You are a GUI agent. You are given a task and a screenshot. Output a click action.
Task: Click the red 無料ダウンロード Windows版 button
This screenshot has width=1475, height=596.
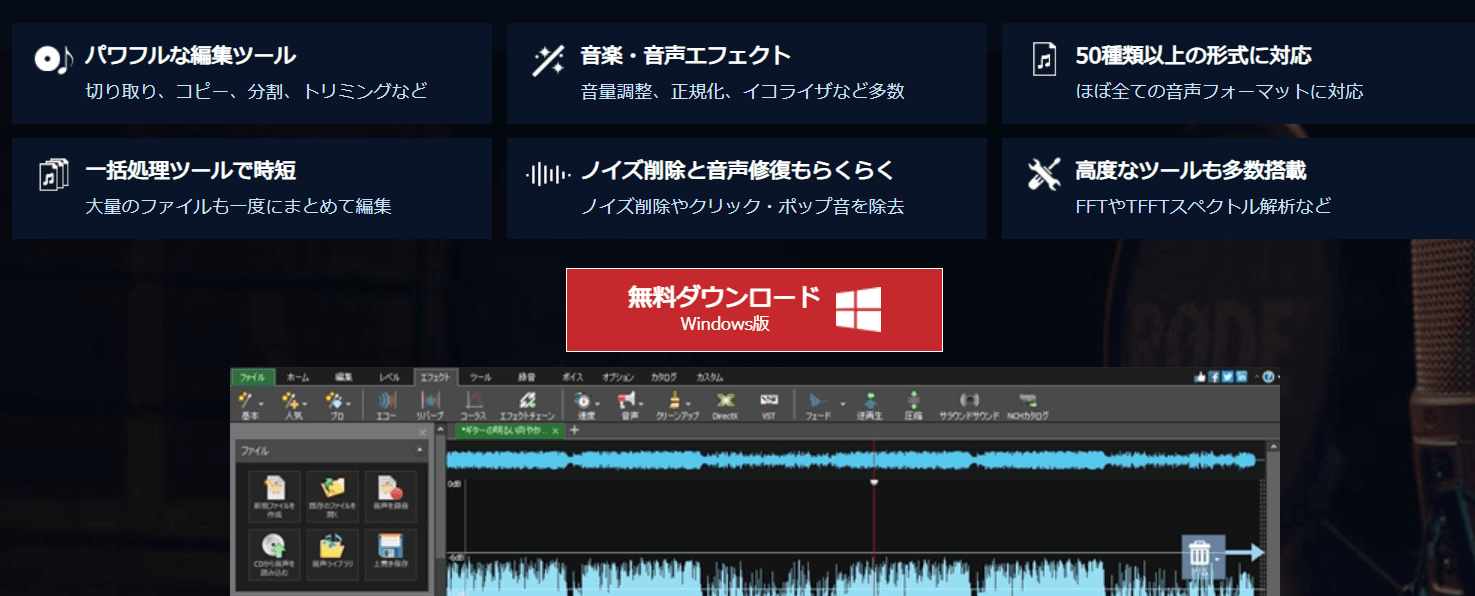[754, 310]
